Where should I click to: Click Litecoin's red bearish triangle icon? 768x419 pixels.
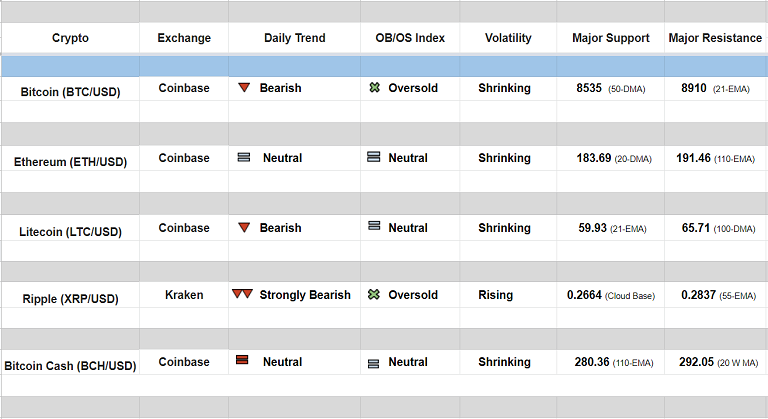tap(244, 228)
